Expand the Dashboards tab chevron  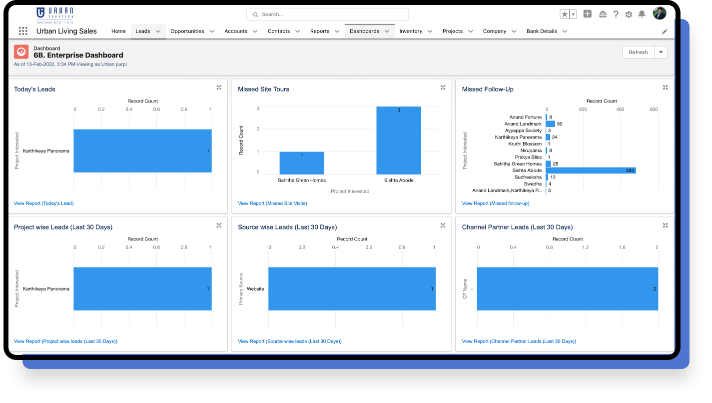point(387,31)
